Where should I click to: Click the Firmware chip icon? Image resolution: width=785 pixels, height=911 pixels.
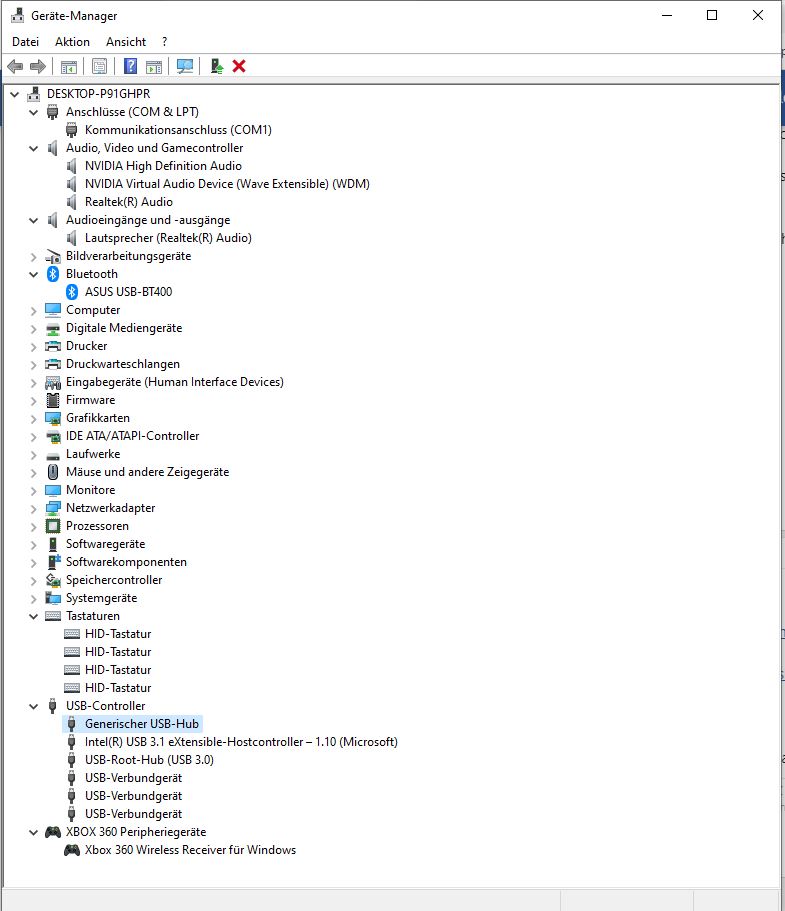(x=53, y=400)
